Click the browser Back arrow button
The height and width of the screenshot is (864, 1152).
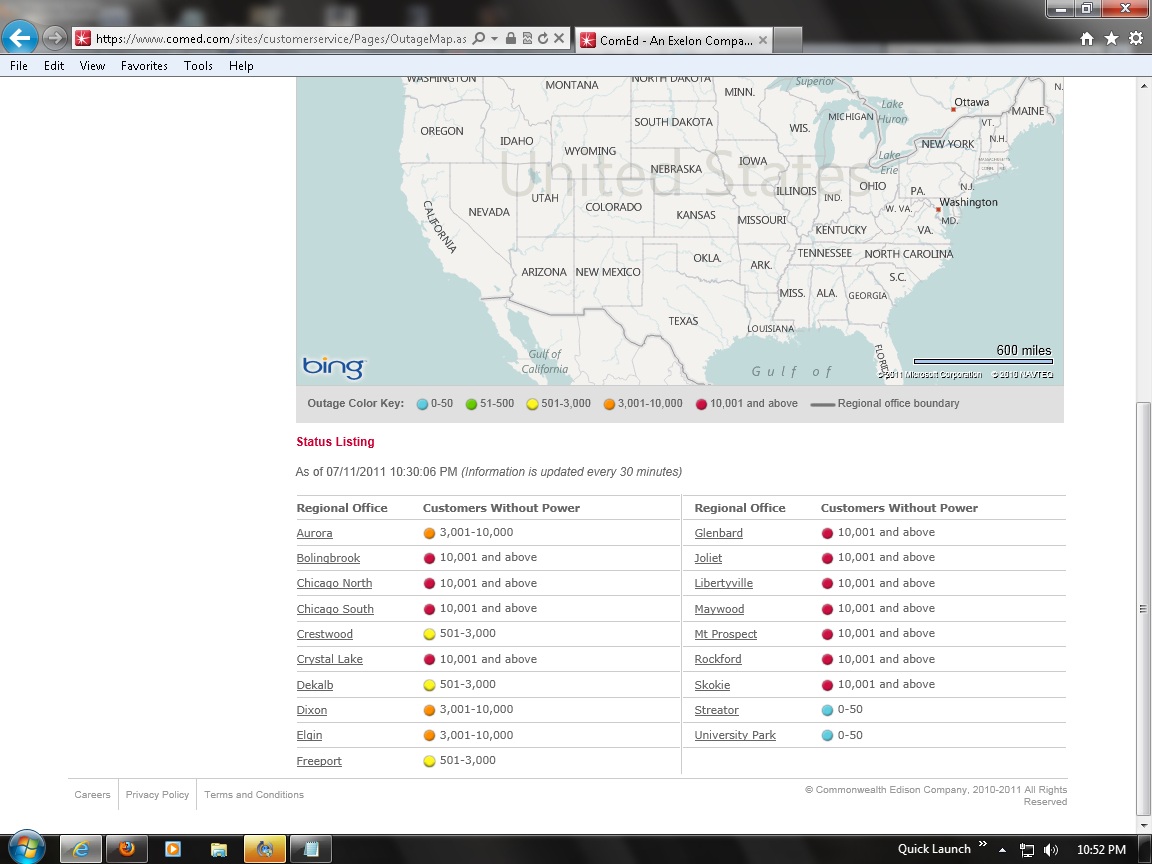(20, 39)
